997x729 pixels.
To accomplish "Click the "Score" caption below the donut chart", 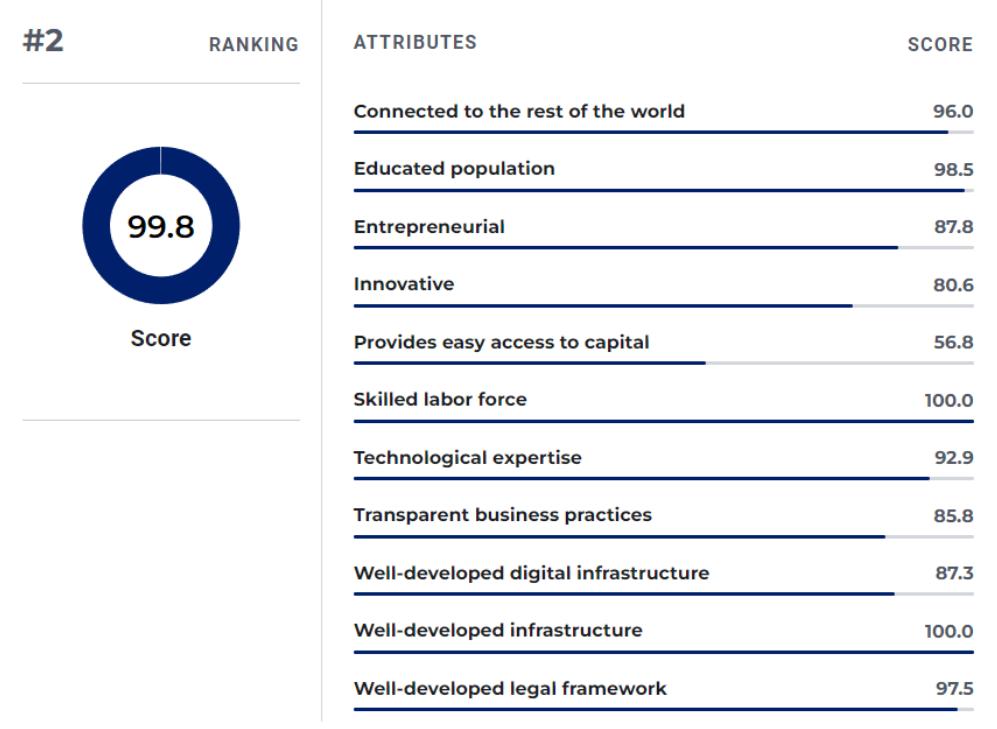I will tap(161, 338).
